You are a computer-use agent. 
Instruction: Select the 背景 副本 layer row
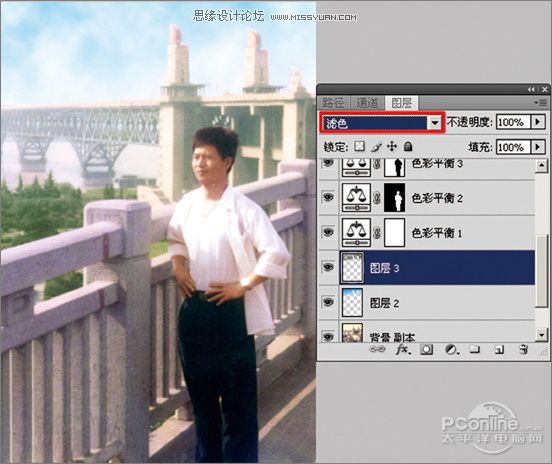coord(427,331)
